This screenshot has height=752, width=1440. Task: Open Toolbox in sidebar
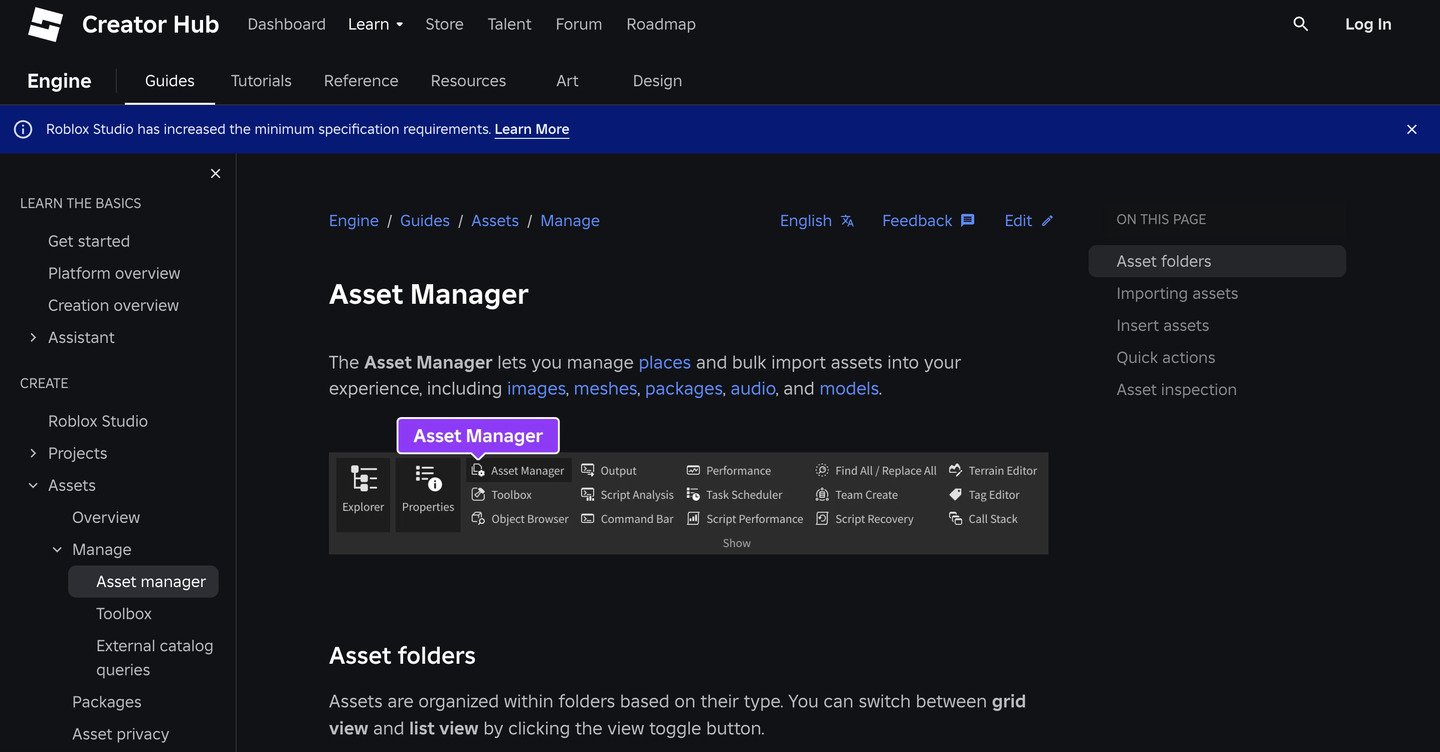pos(124,613)
